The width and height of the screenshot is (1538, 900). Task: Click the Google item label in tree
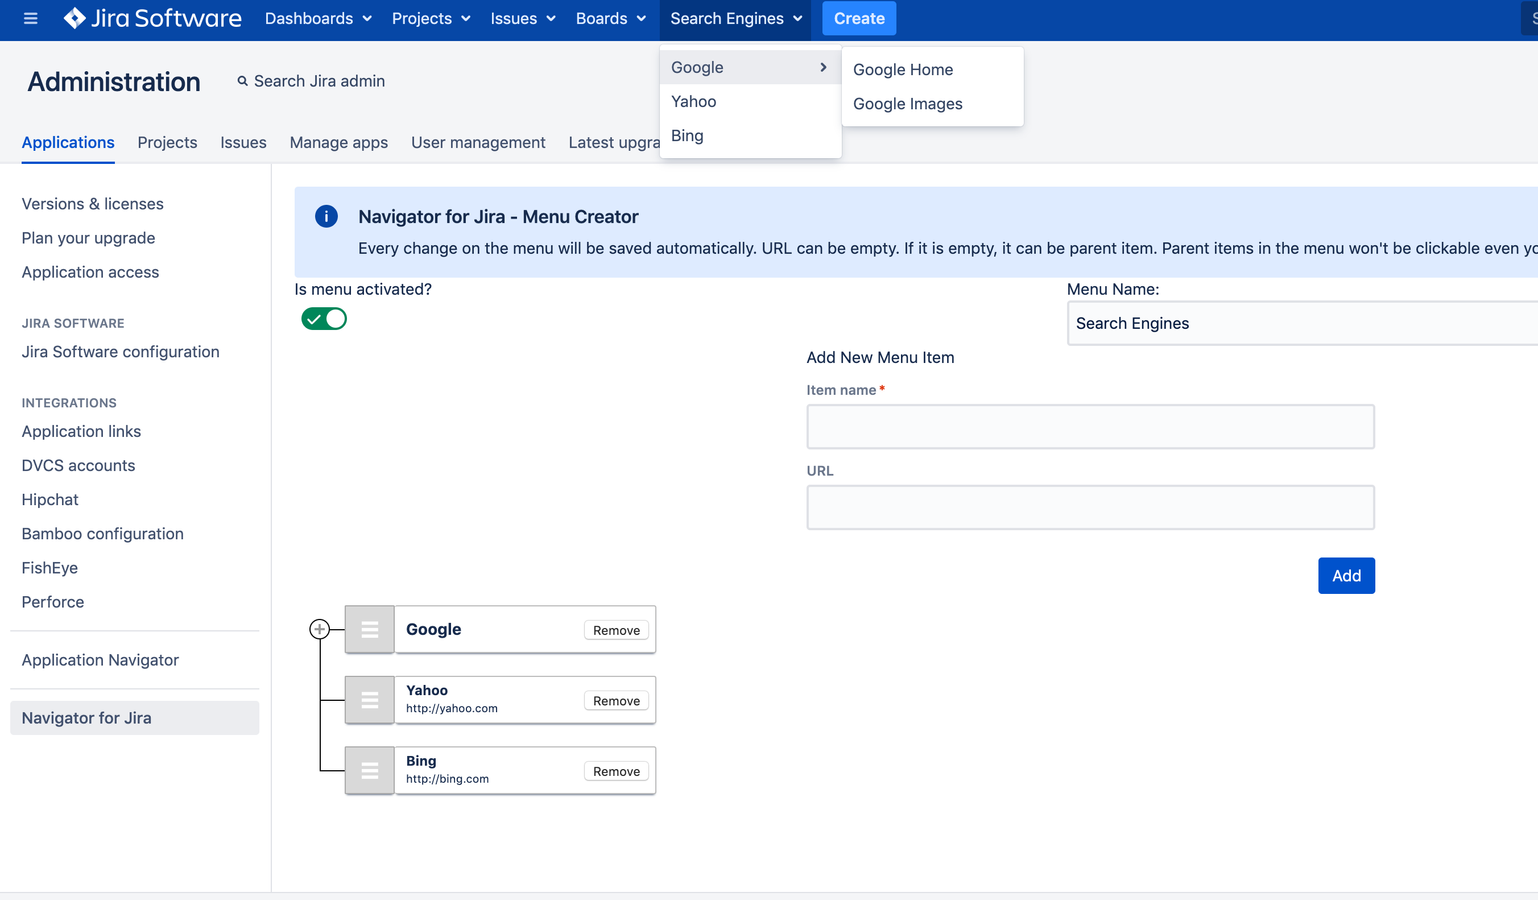433,629
